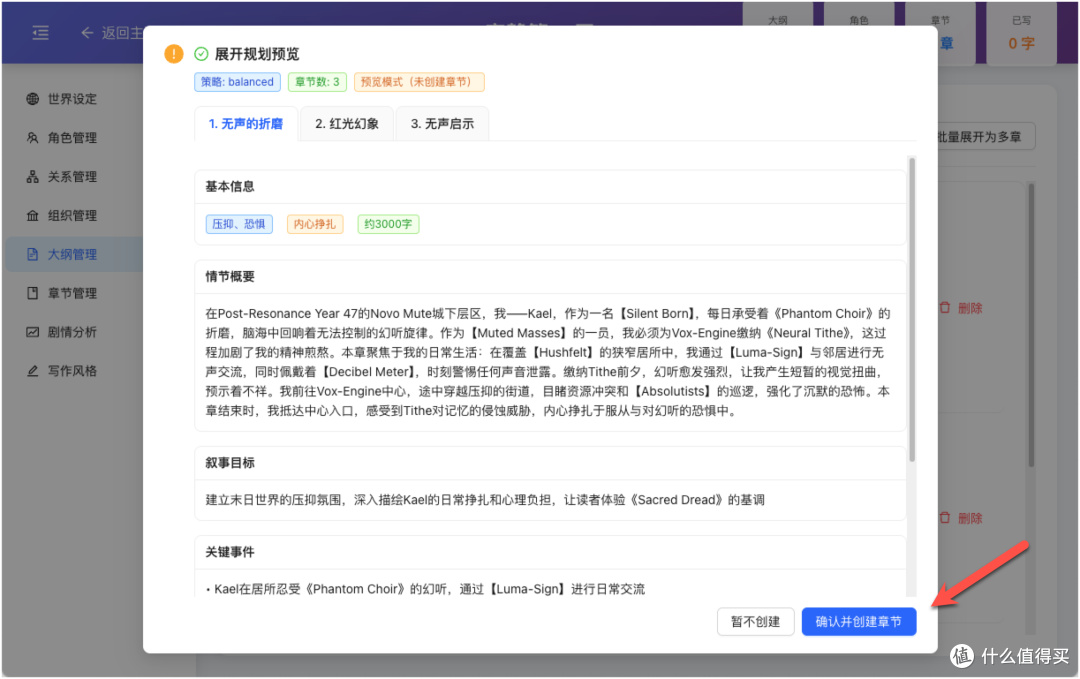Image resolution: width=1080 pixels, height=679 pixels.
Task: Click the book icon beside 章节管理
Action: click(32, 293)
